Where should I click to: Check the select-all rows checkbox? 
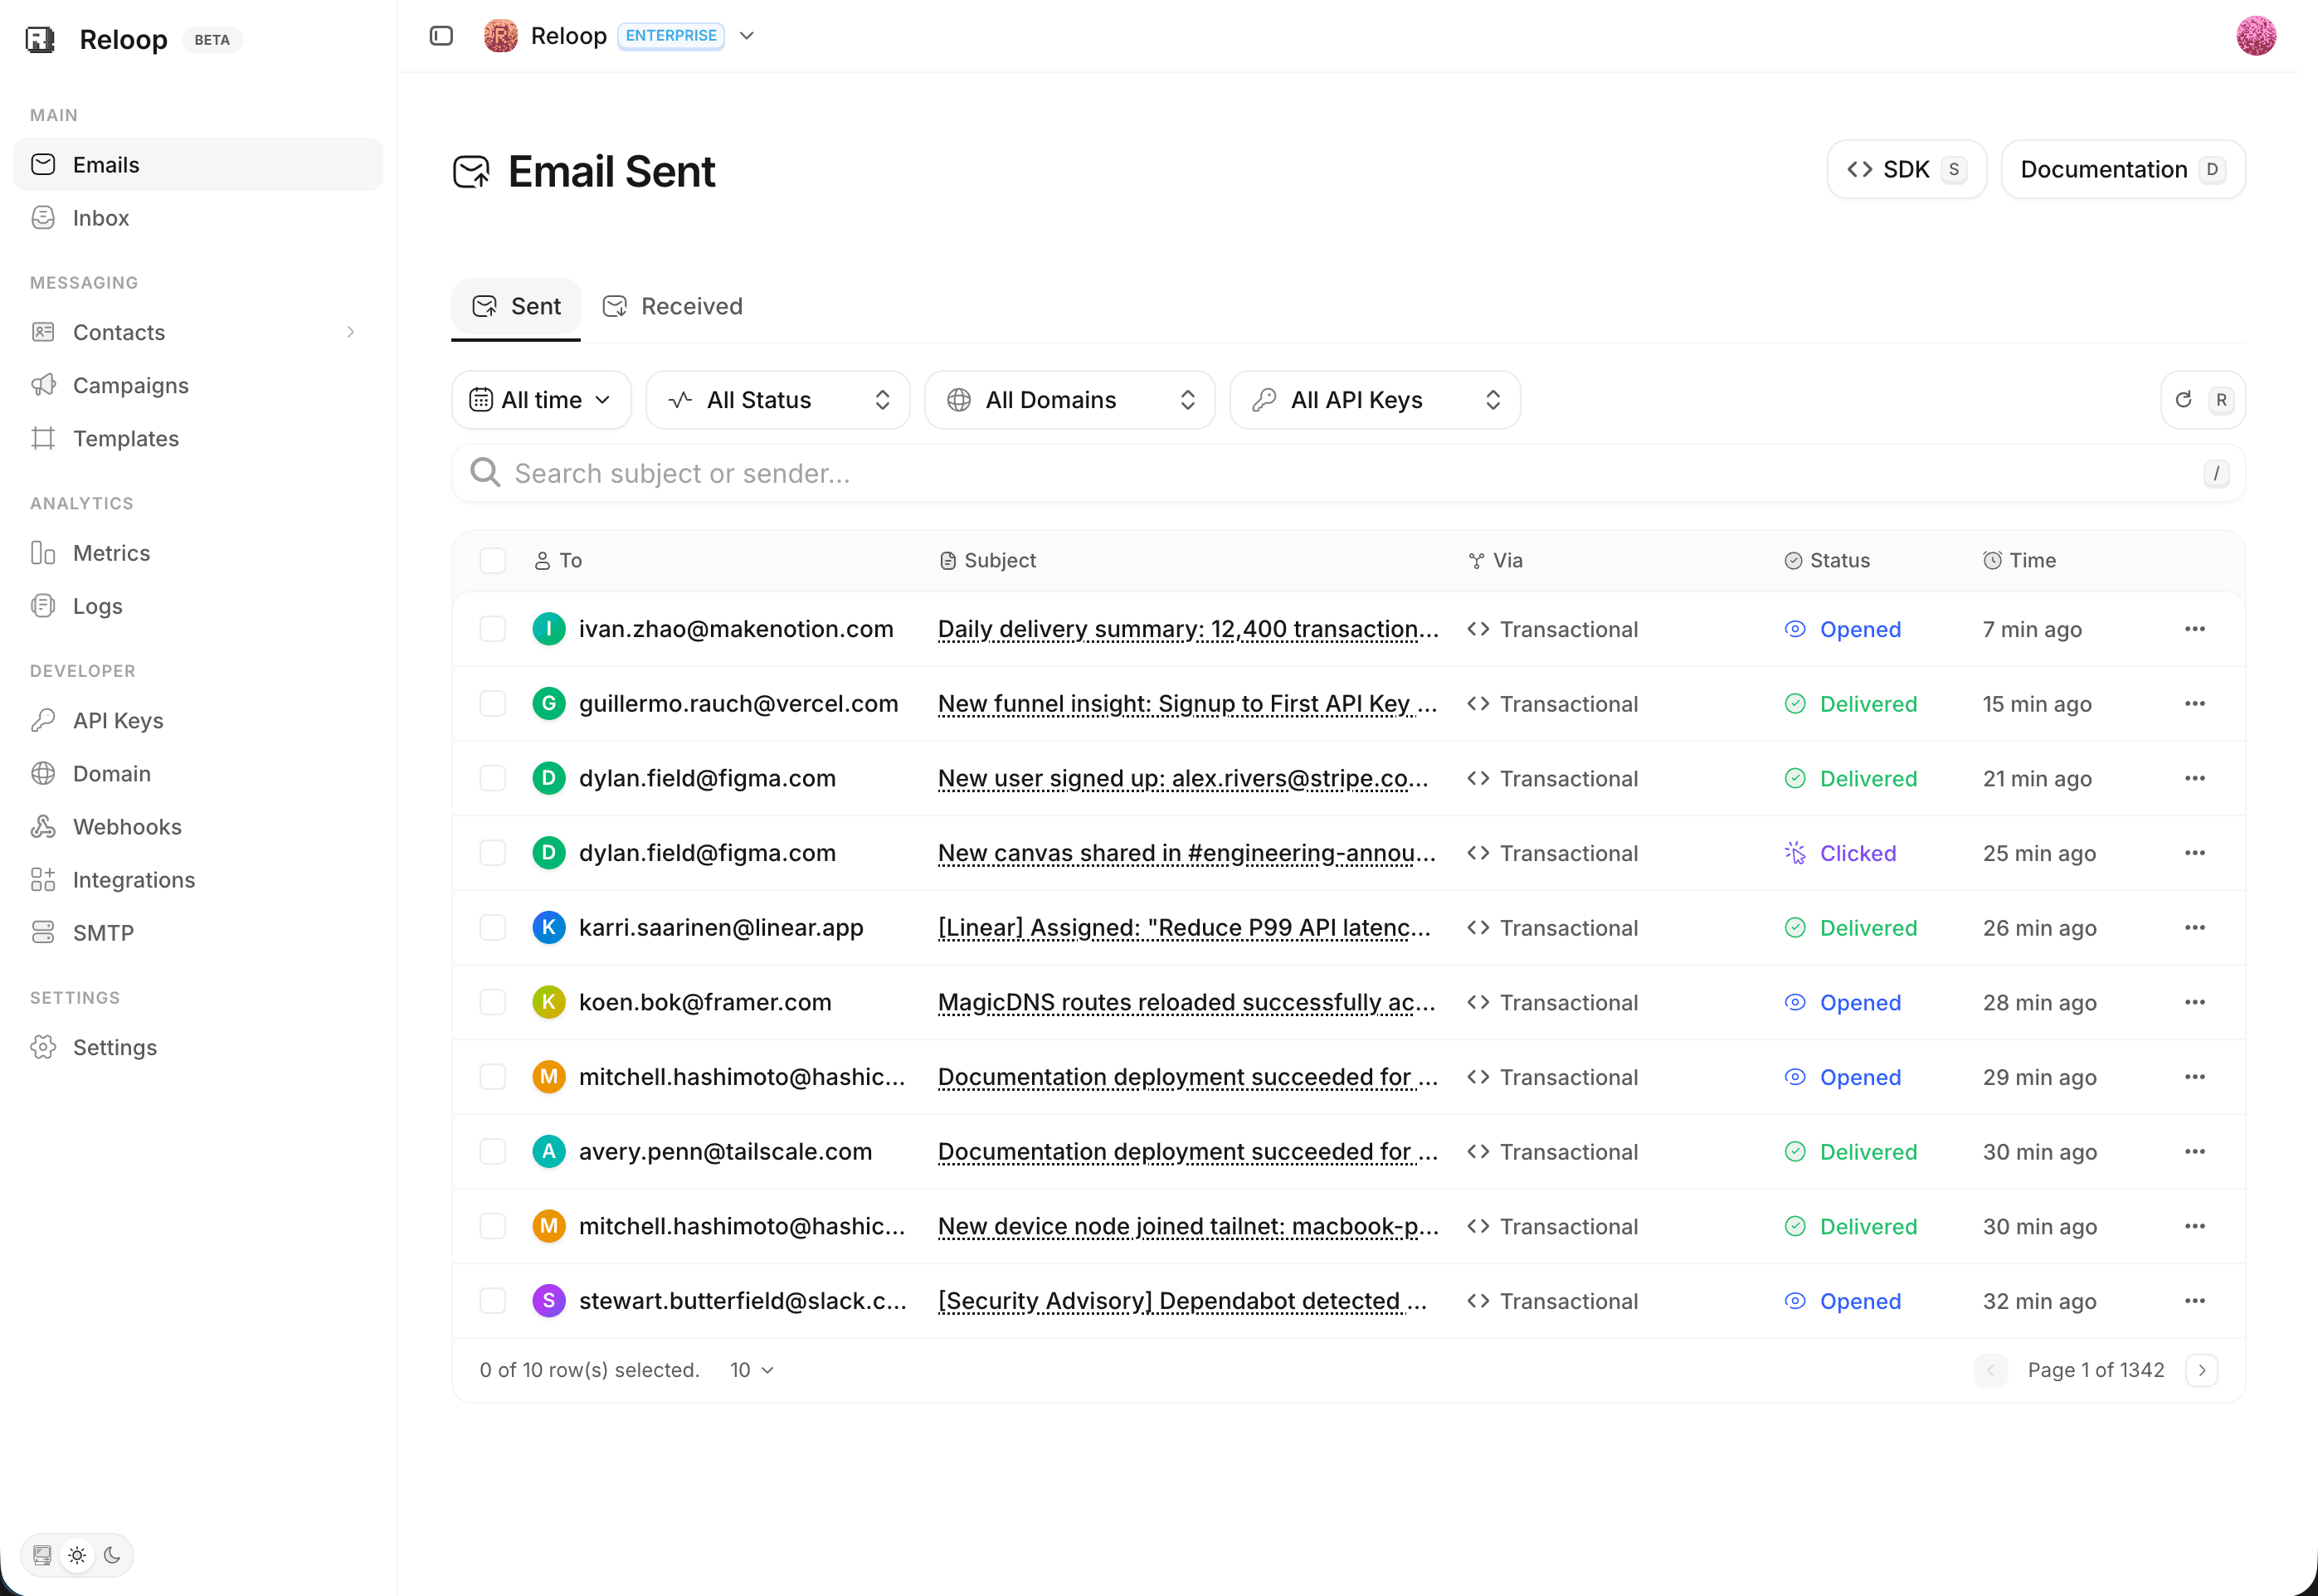[493, 561]
